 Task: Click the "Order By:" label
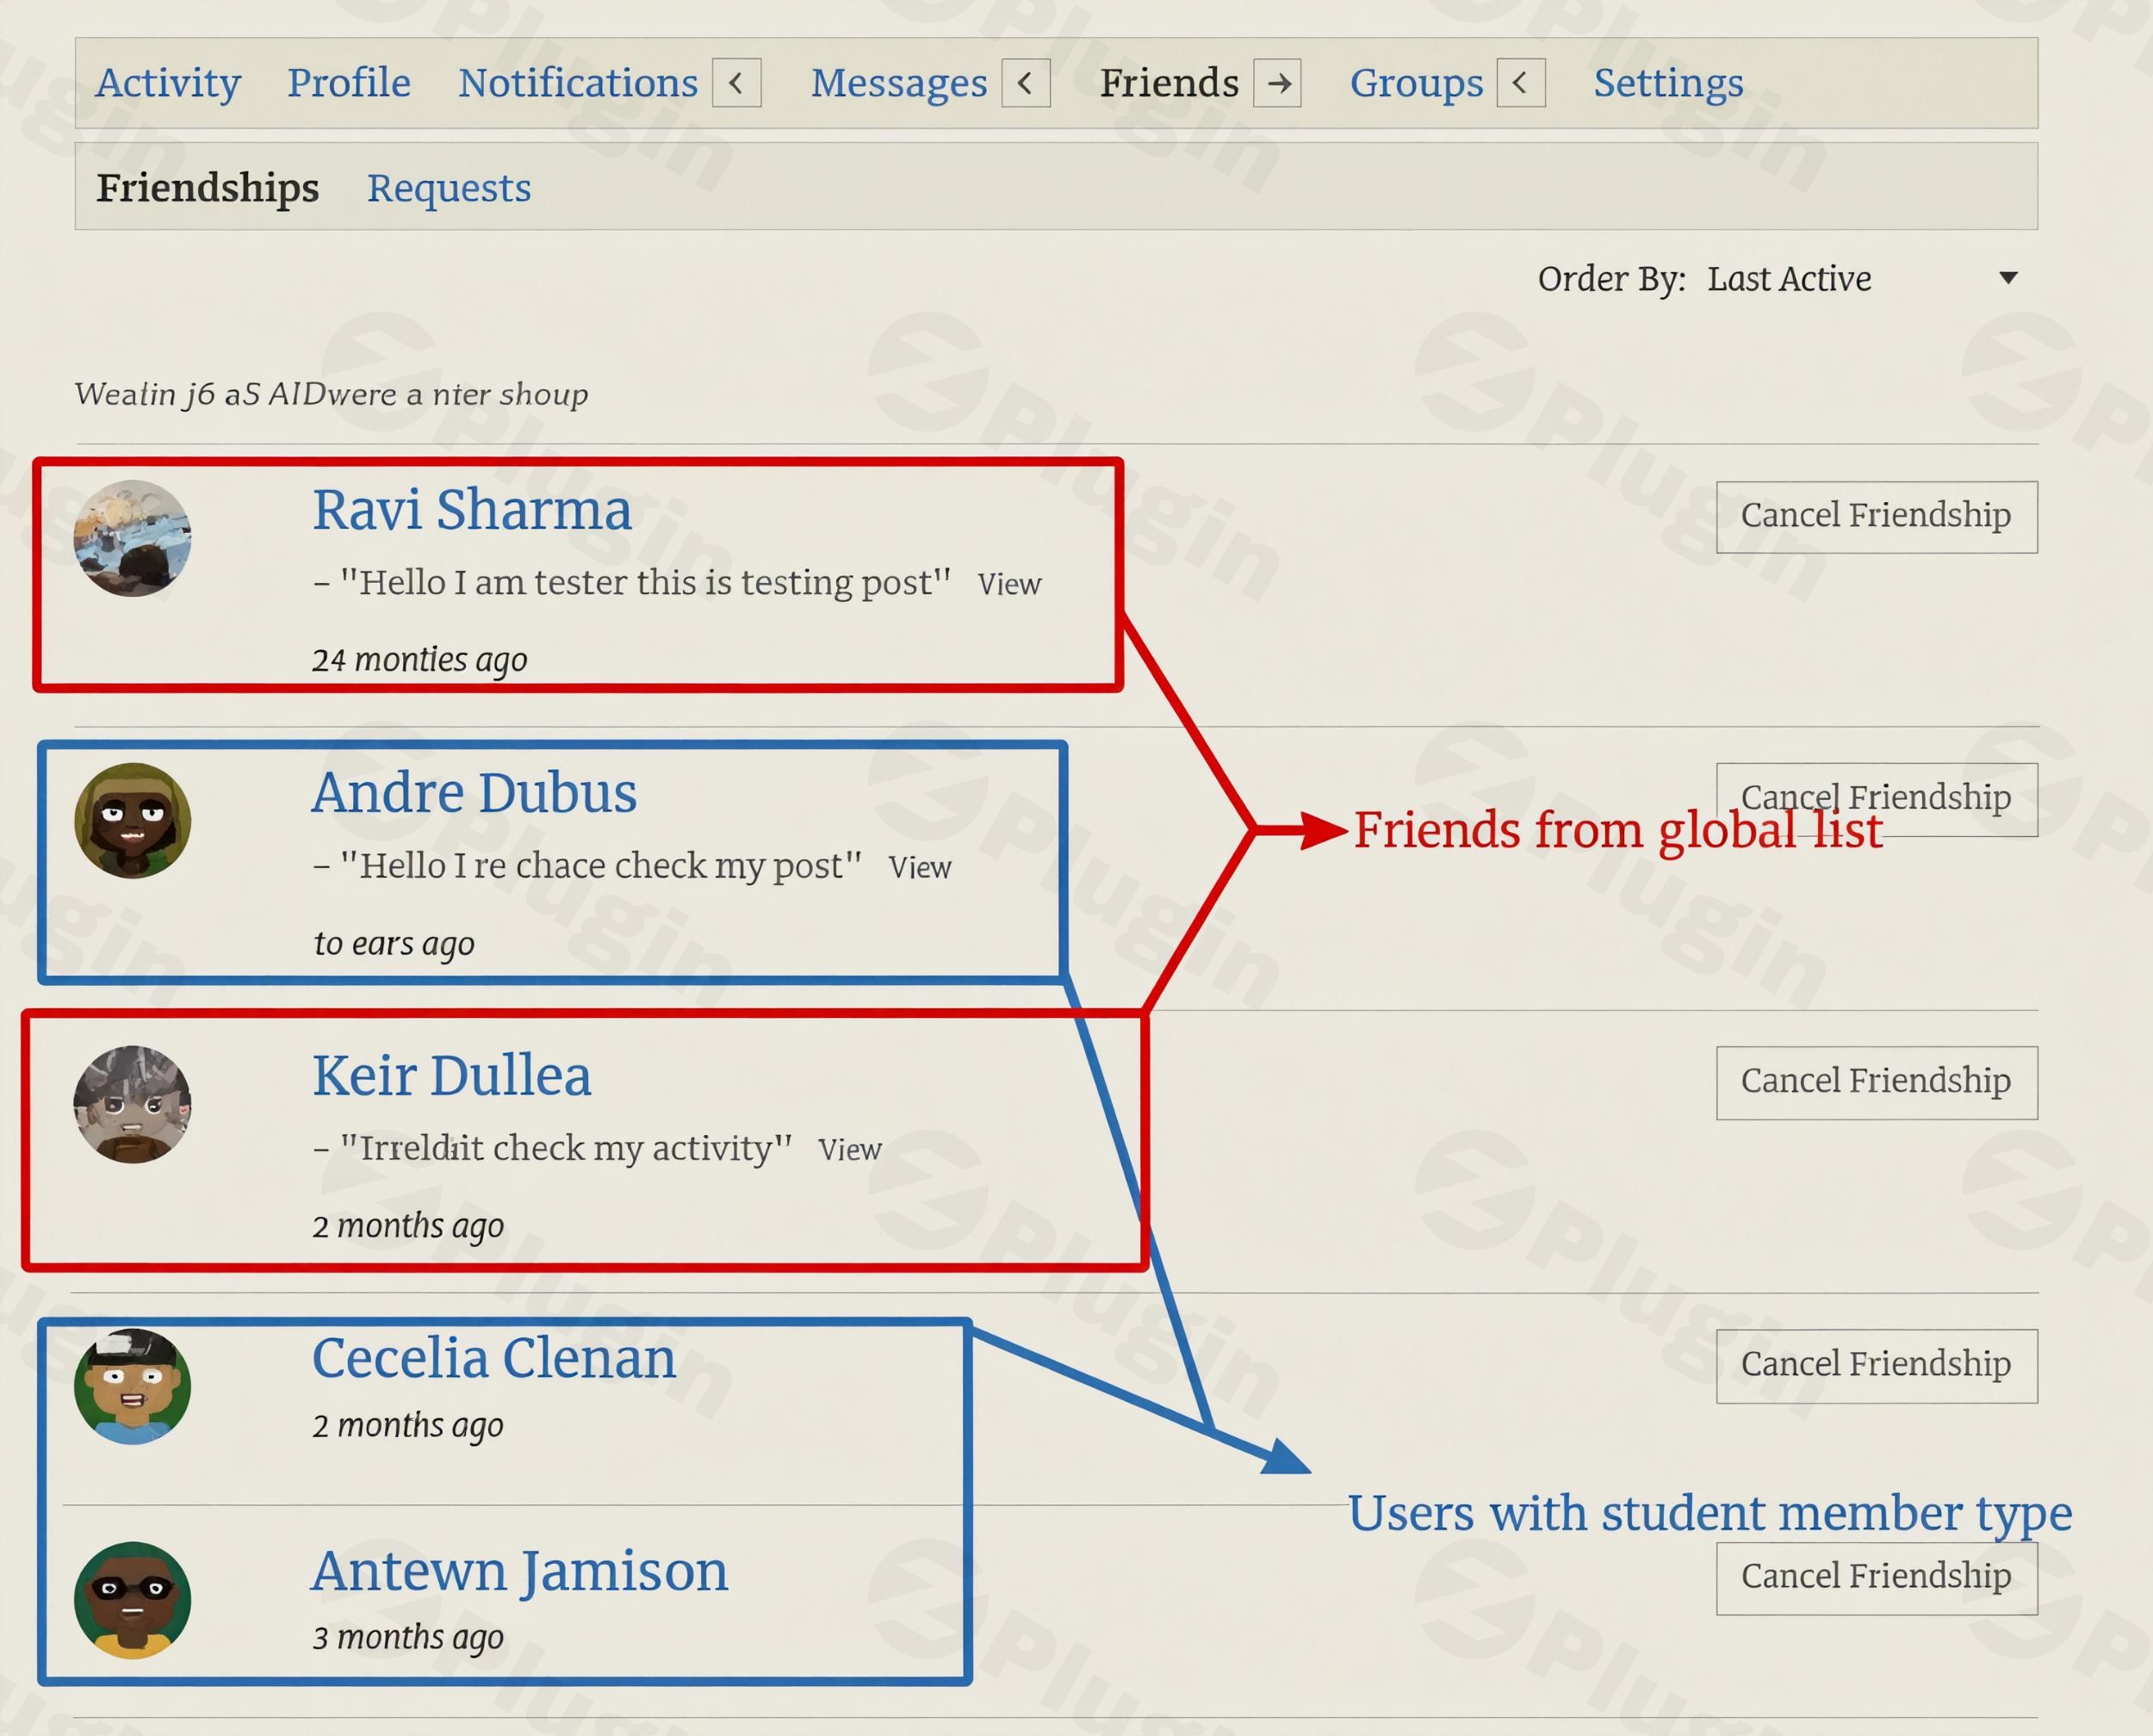pos(1611,279)
